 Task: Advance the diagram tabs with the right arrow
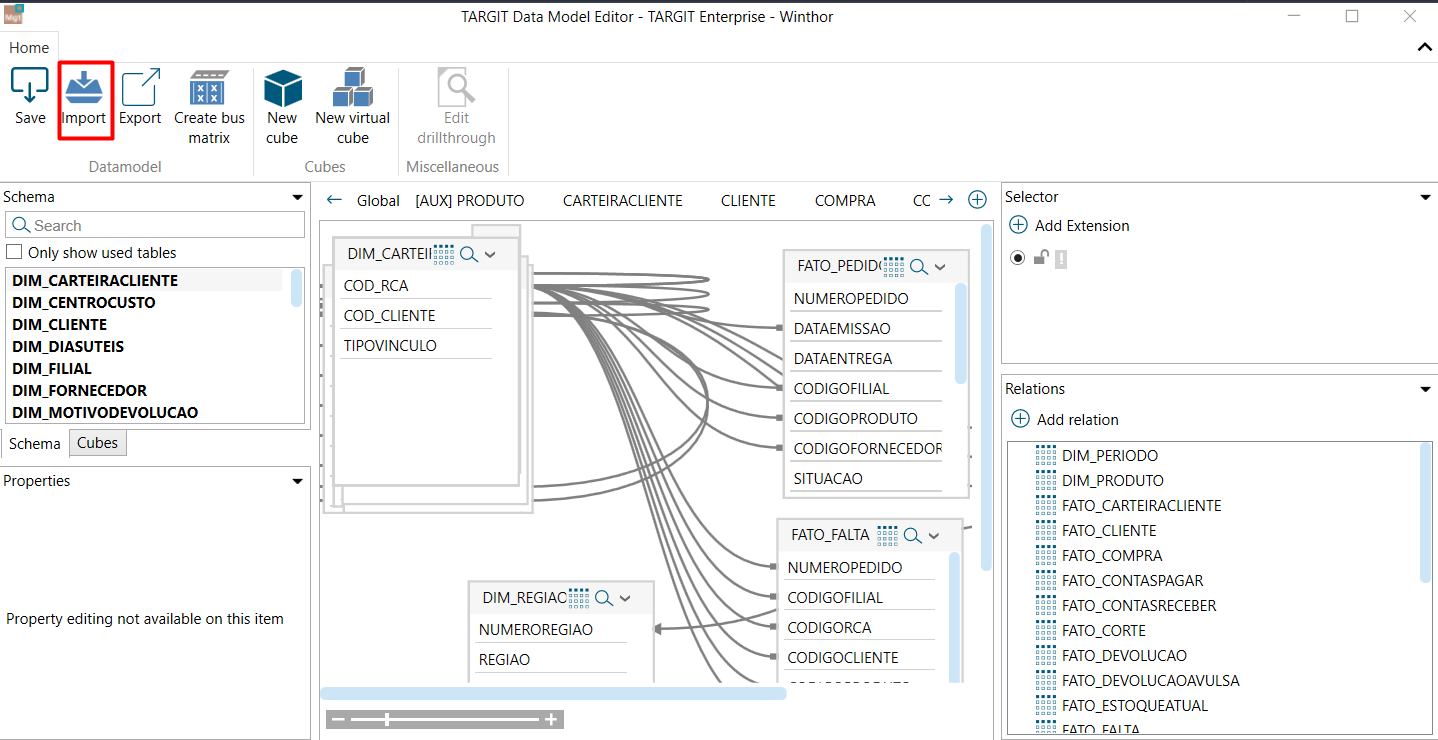(x=946, y=200)
